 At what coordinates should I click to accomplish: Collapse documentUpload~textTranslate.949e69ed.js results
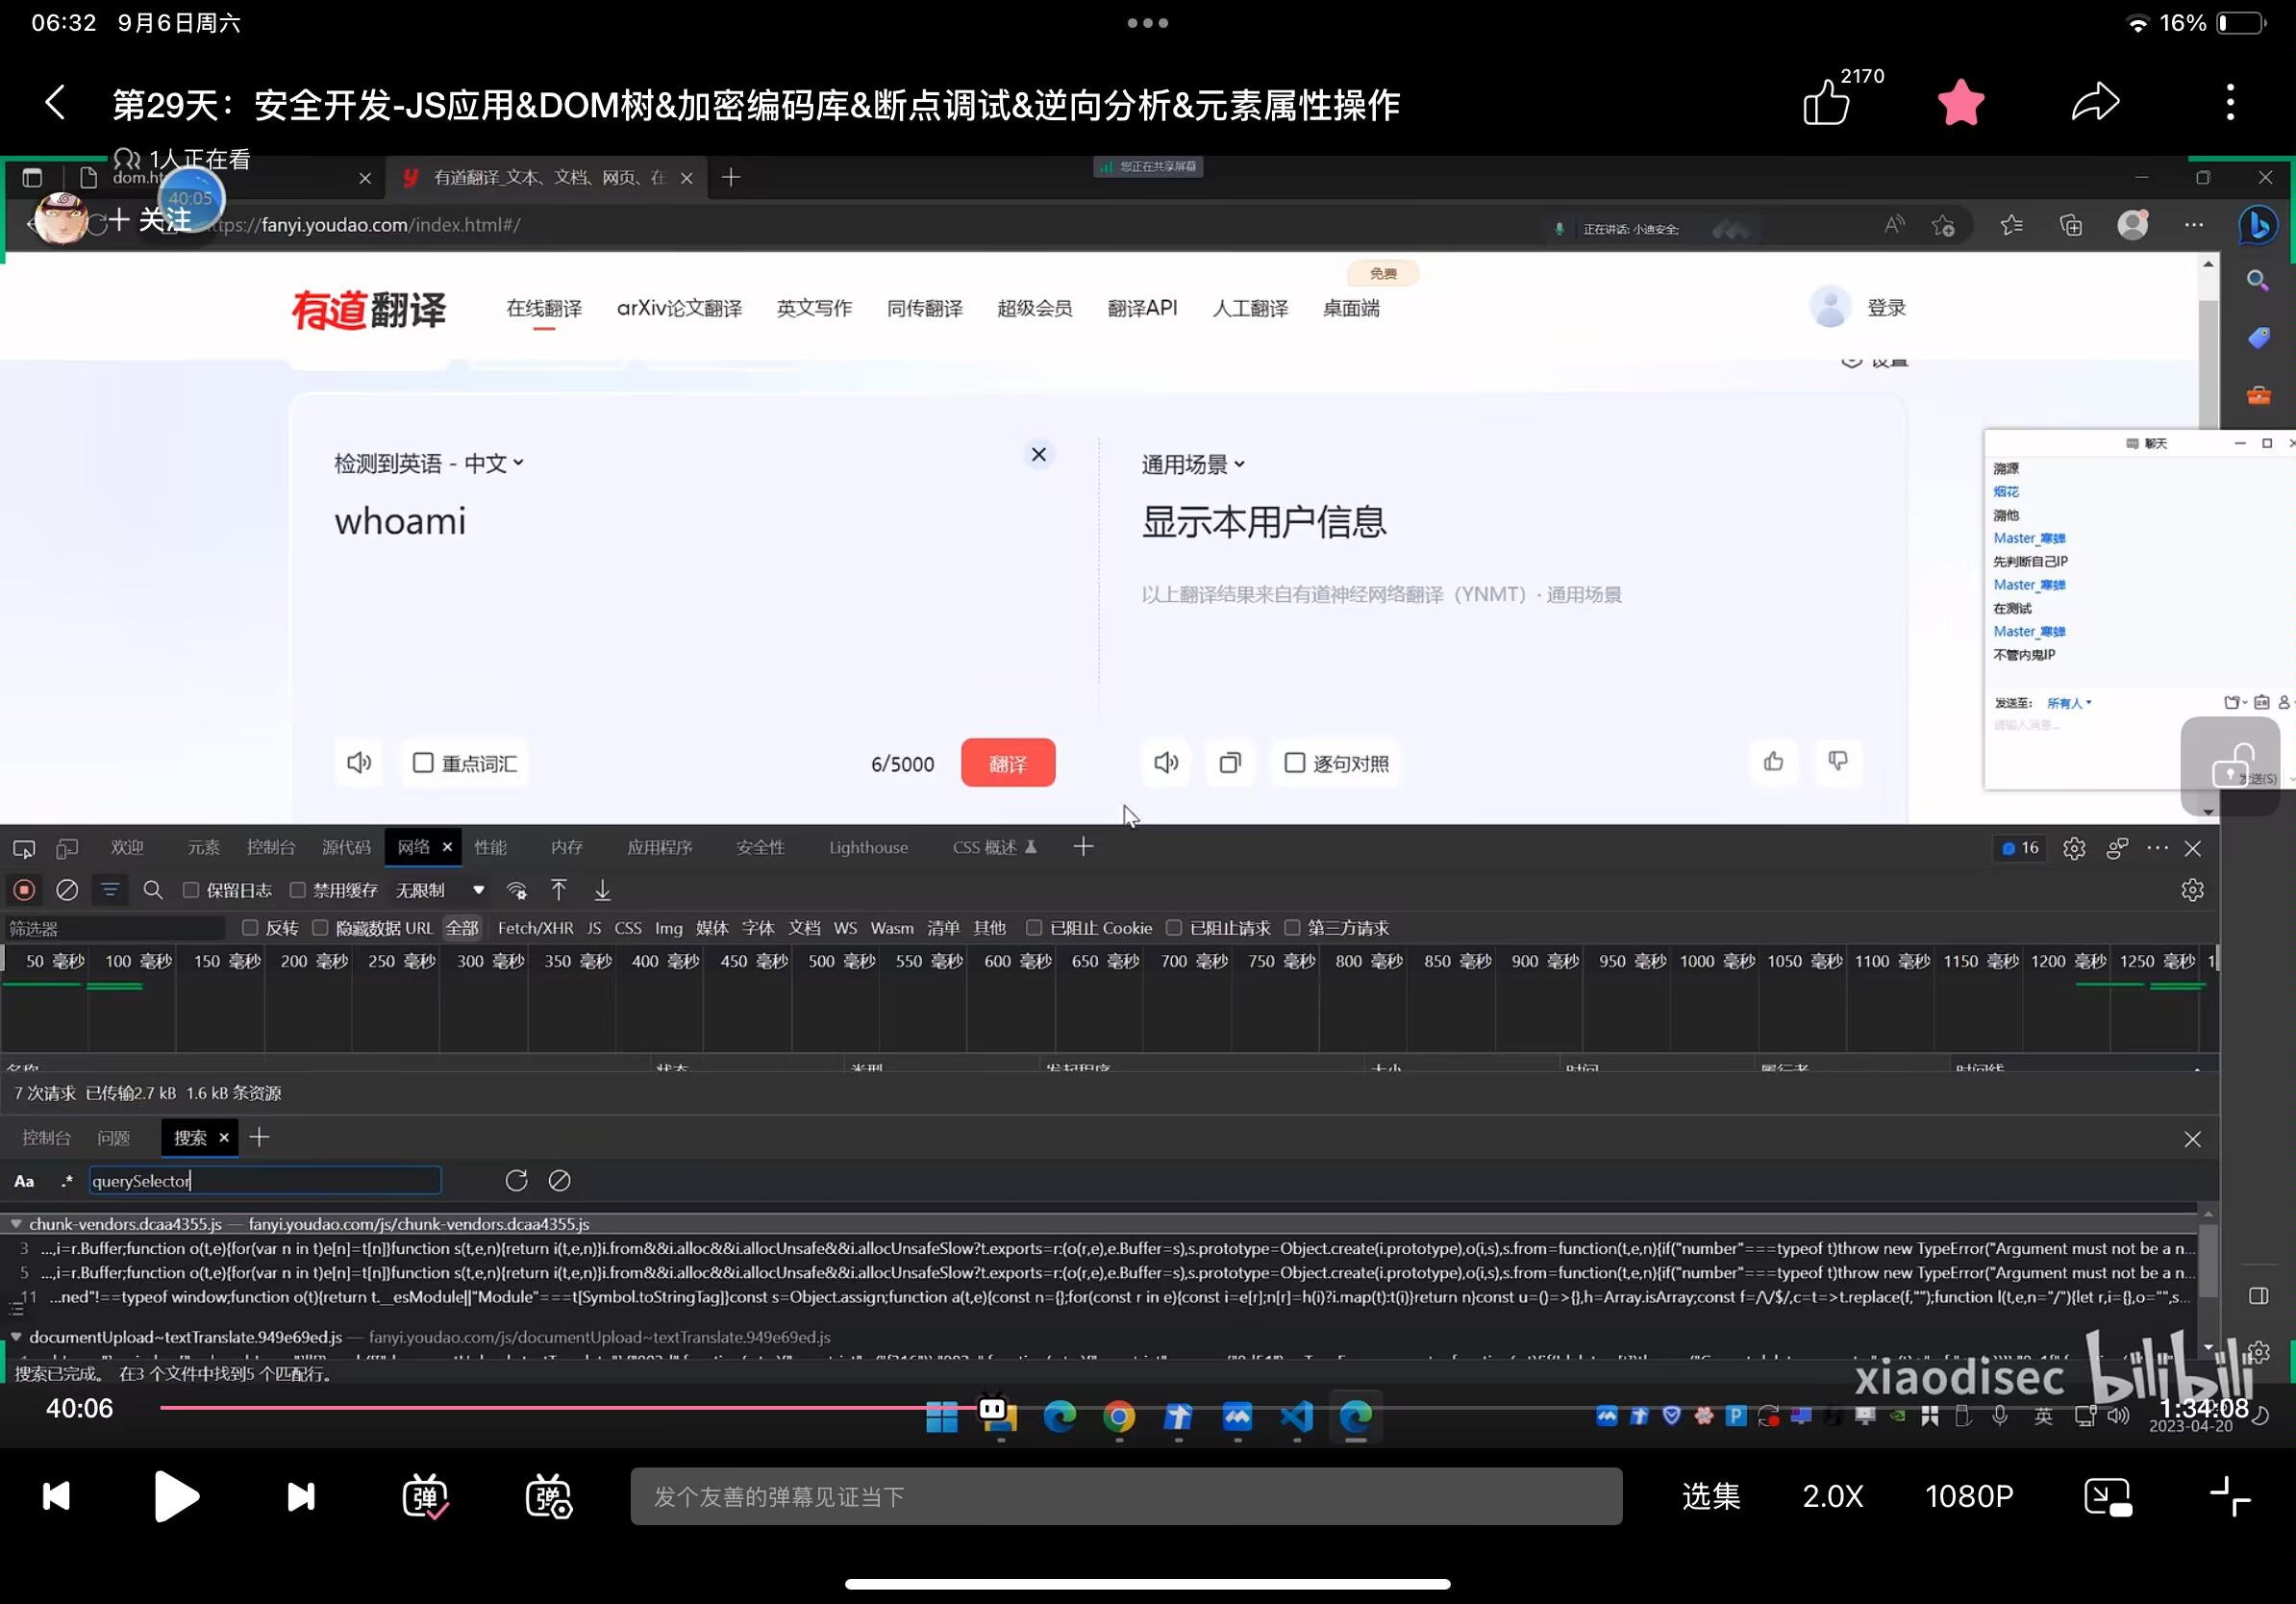pyautogui.click(x=16, y=1337)
